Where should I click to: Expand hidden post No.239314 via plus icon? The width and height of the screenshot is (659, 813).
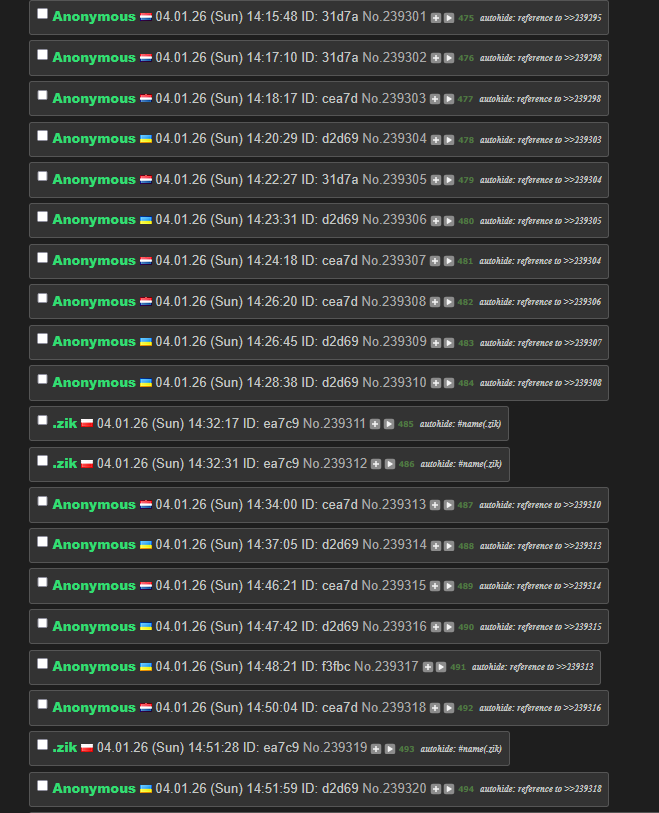436,546
